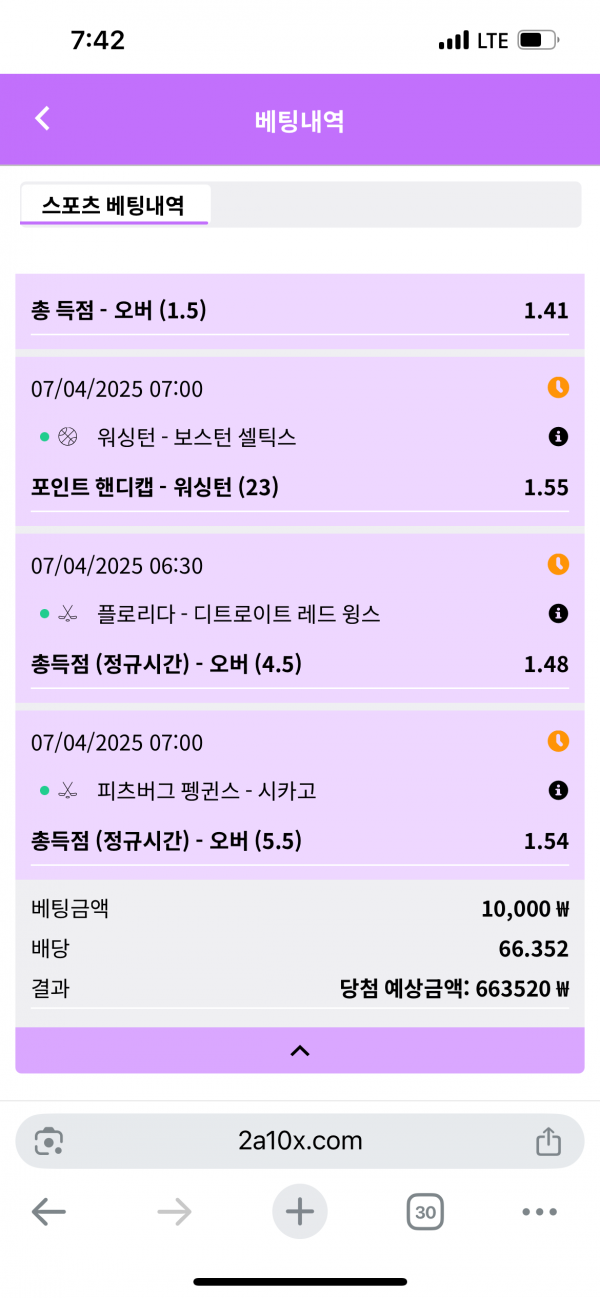Viewport: 600px width, 1298px height.
Task: Tap the reader icon in address bar
Action: 48,1141
